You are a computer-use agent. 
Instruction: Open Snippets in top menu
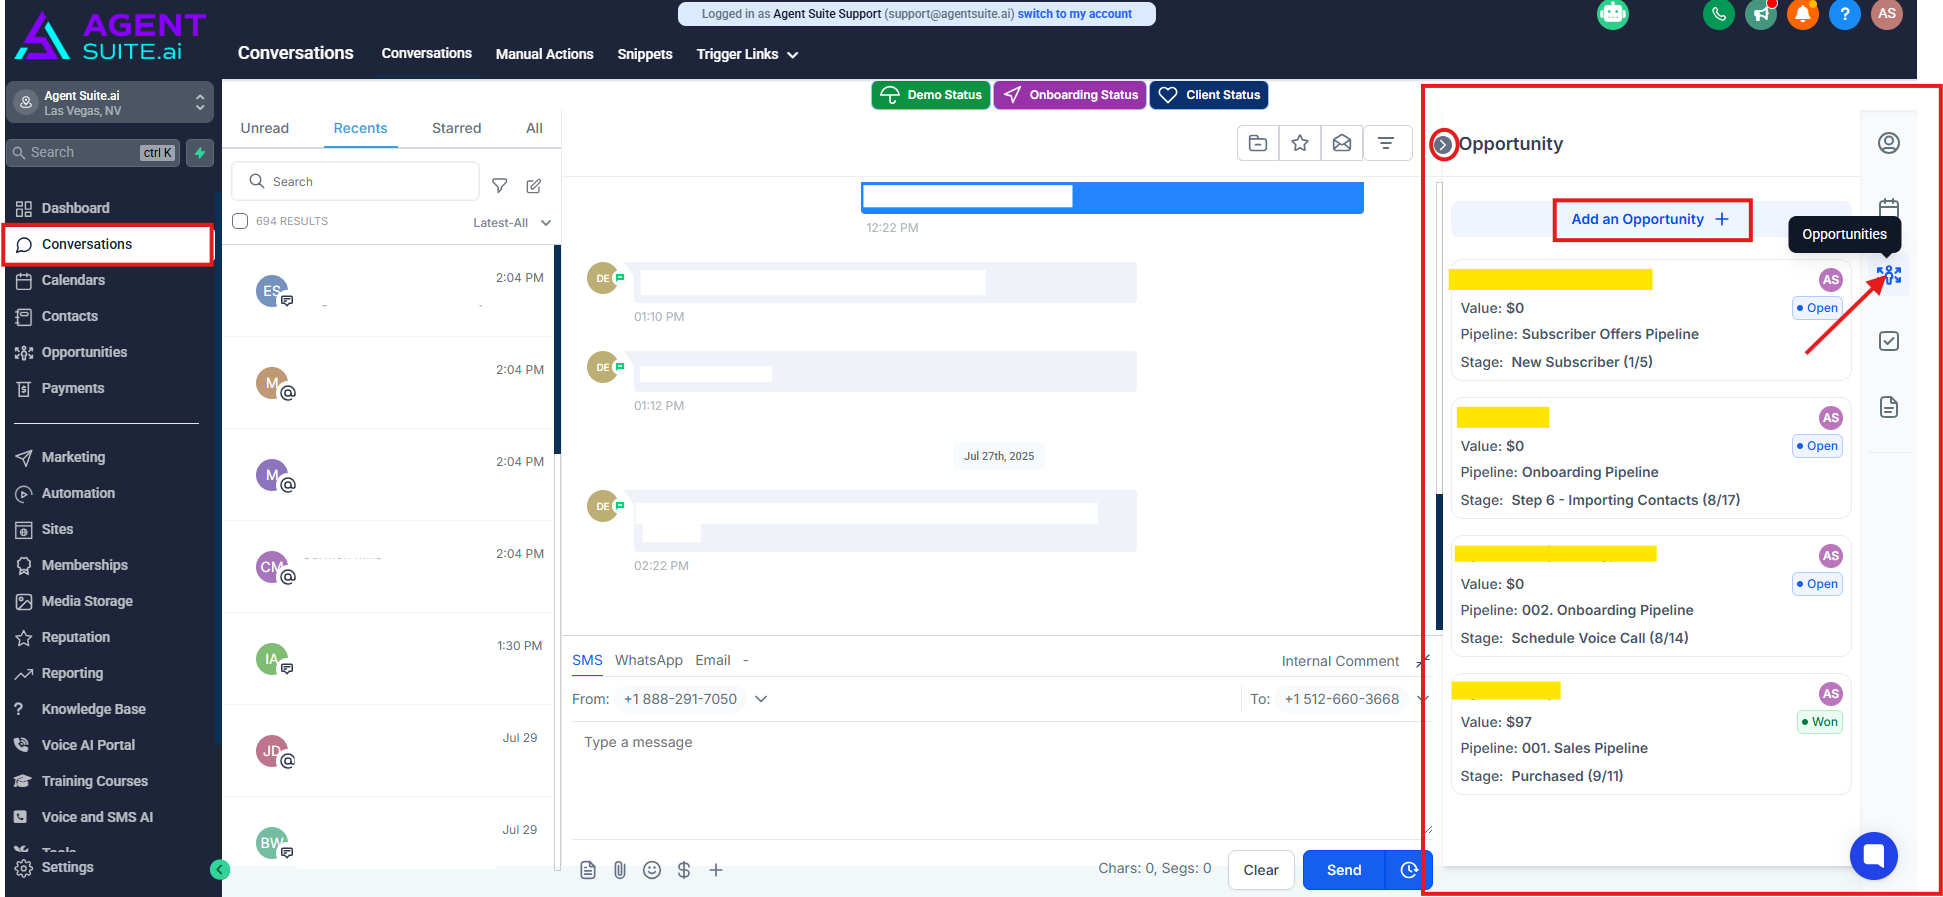[644, 54]
